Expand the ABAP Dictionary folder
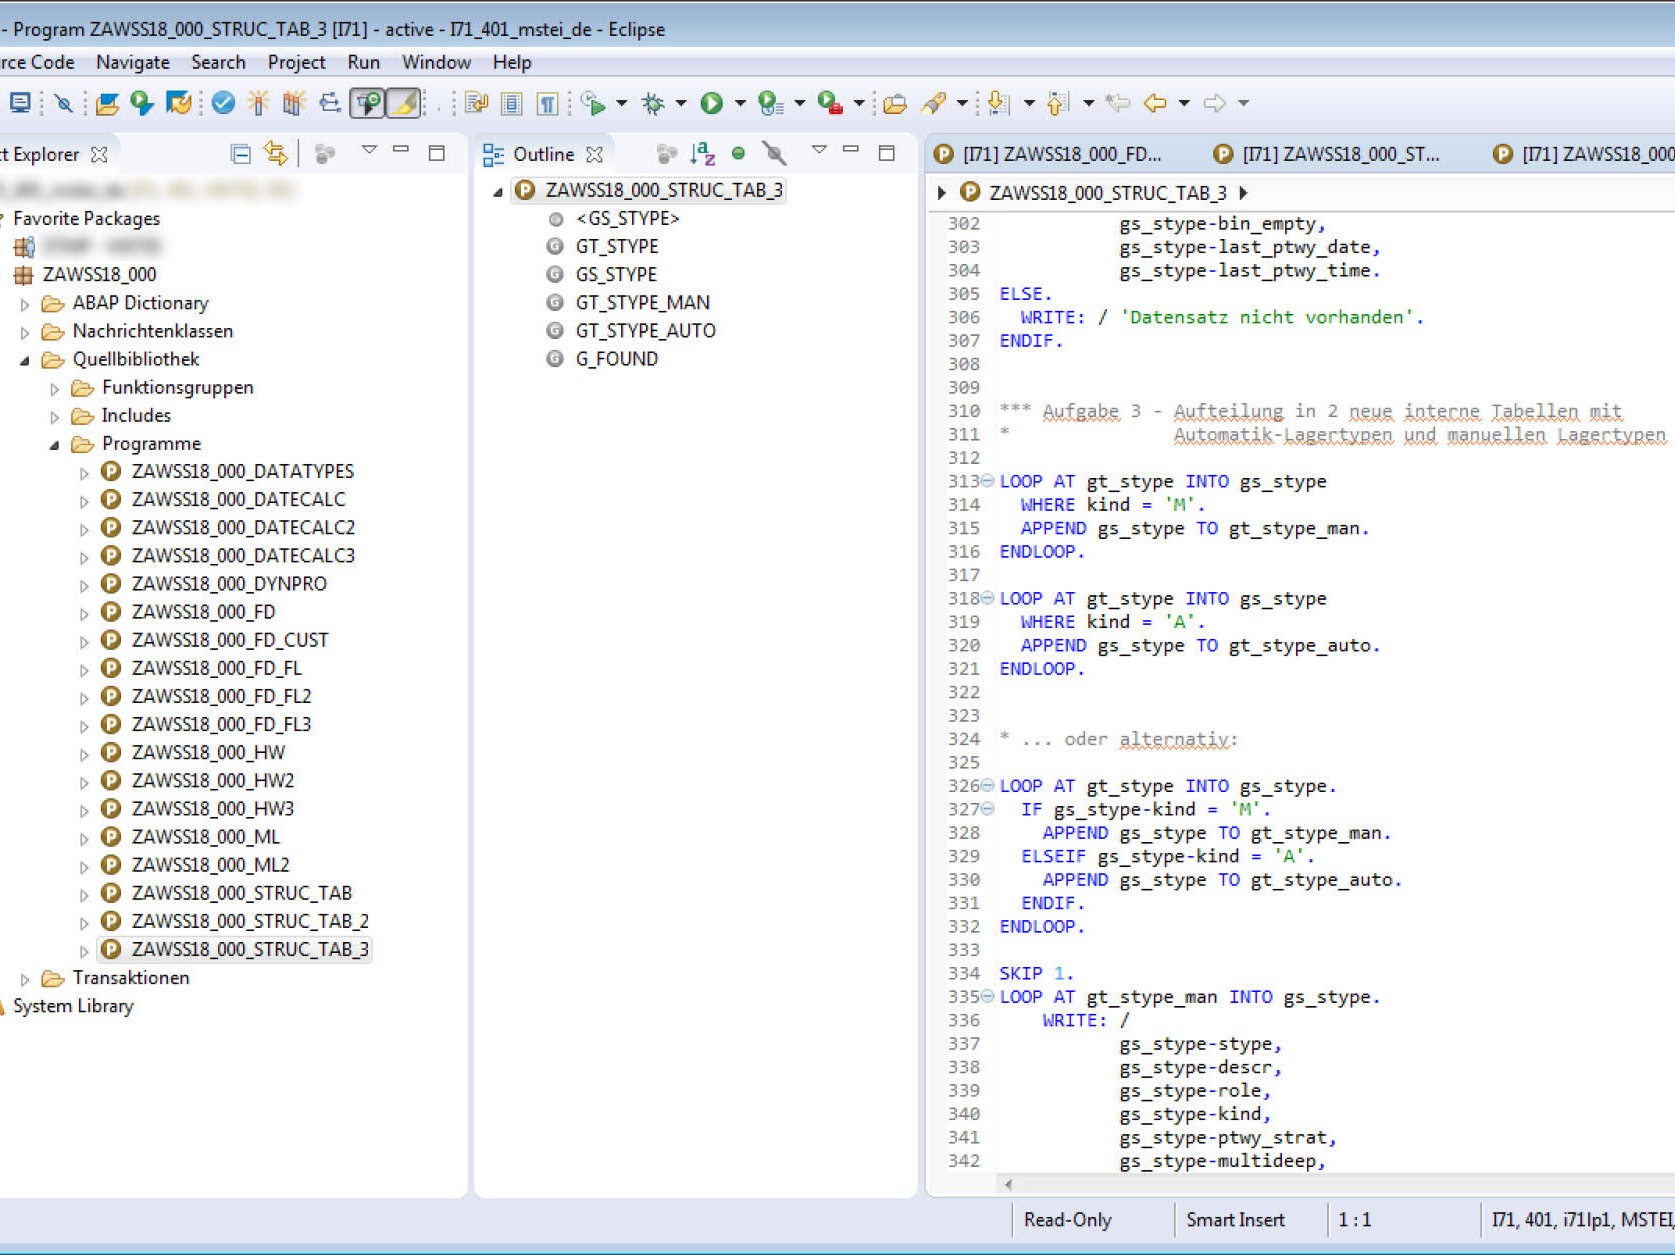This screenshot has width=1675, height=1255. point(25,304)
